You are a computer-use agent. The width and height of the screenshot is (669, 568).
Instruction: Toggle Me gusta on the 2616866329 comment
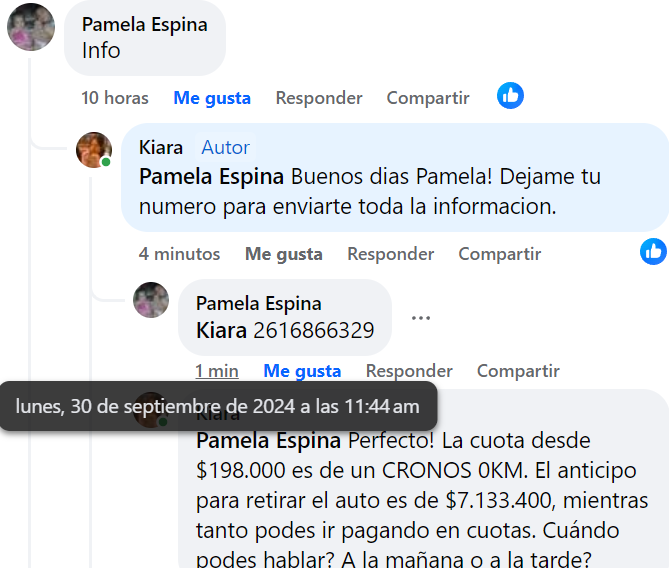[x=302, y=371]
